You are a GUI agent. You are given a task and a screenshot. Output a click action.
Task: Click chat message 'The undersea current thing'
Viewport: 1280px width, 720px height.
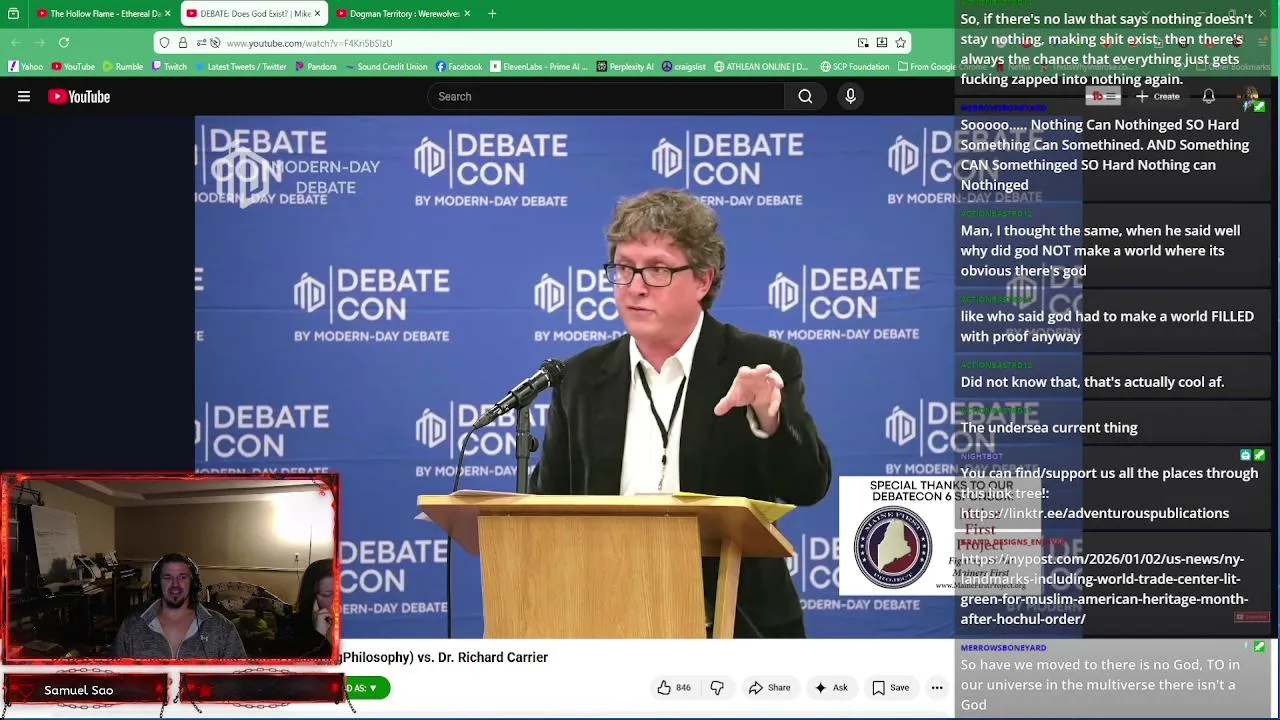(x=1049, y=428)
